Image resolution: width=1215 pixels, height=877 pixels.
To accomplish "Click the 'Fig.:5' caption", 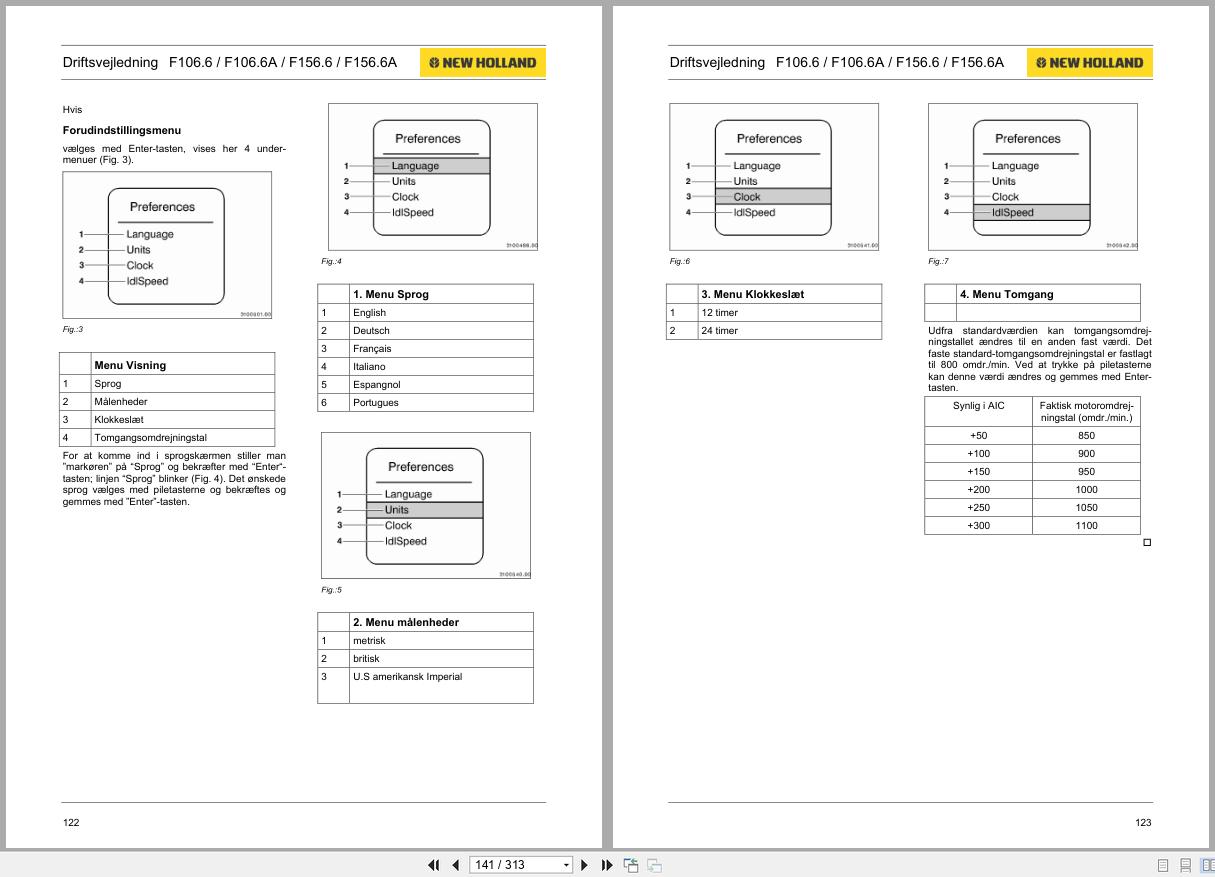I will pyautogui.click(x=331, y=589).
